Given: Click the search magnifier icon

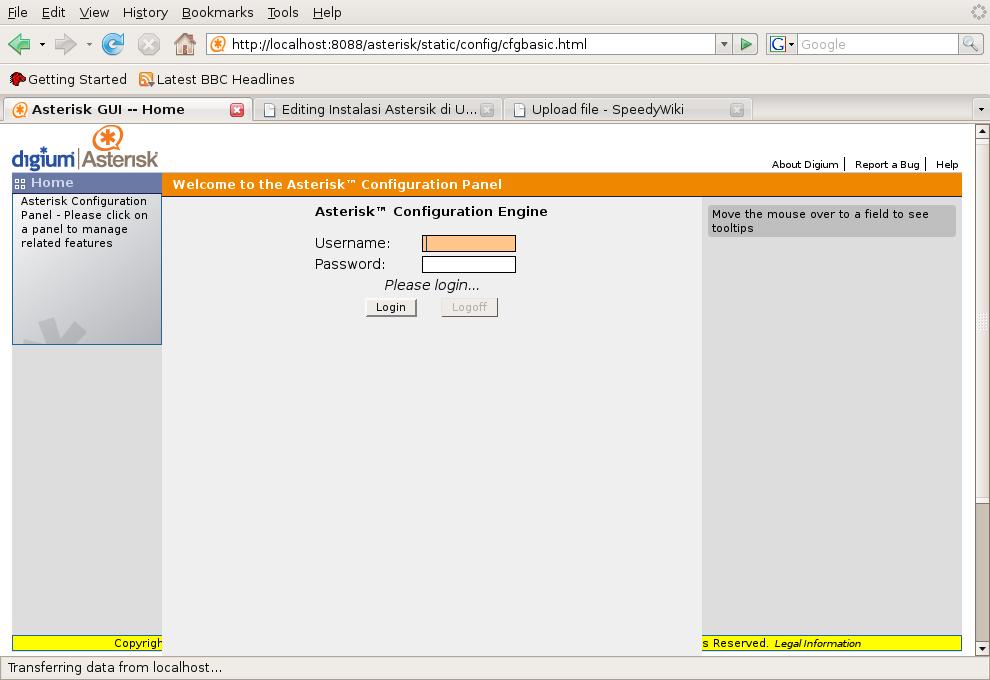Looking at the screenshot, I should tap(969, 44).
